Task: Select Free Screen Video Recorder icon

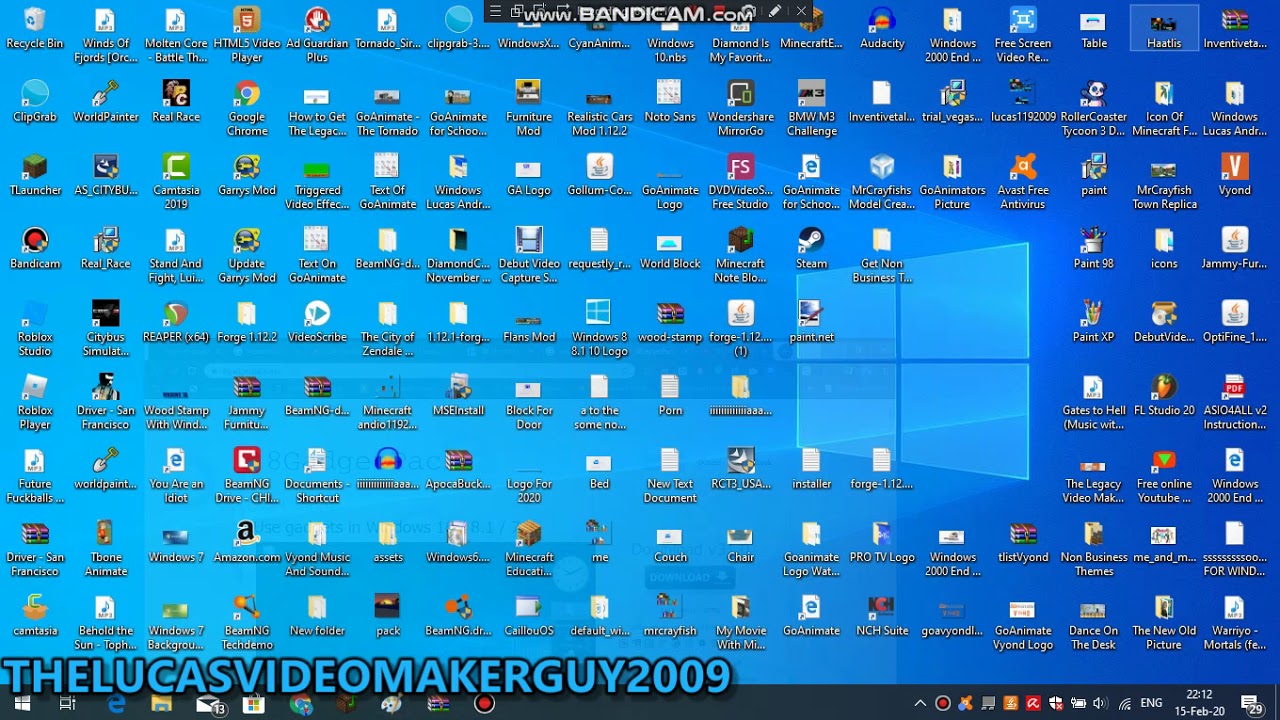Action: click(1023, 35)
